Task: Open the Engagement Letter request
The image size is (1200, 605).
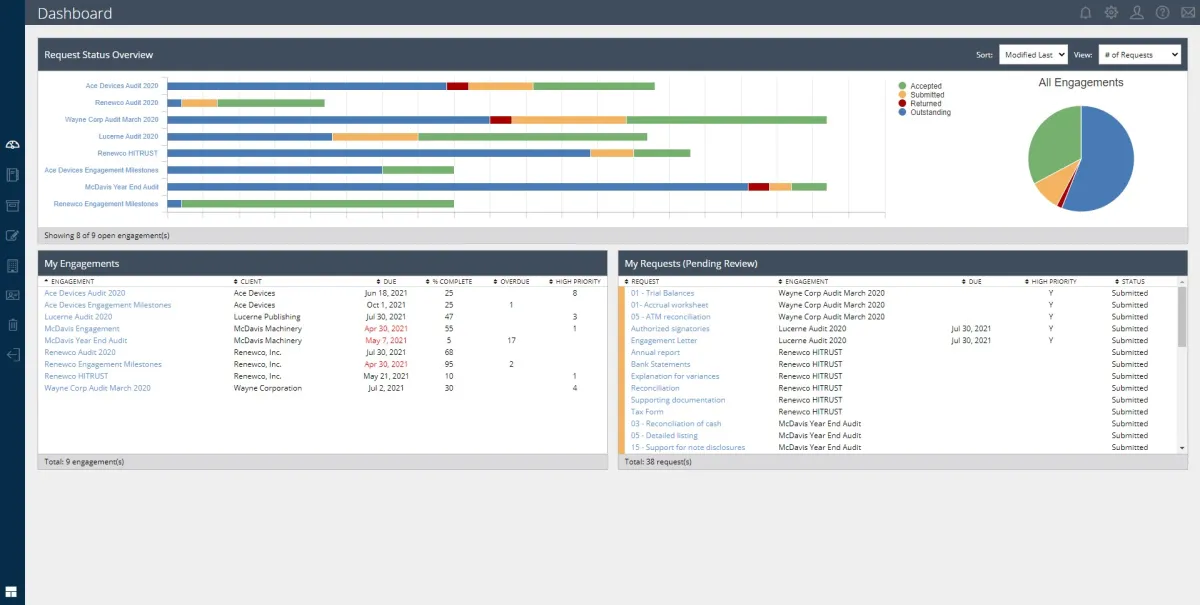Action: pos(664,341)
